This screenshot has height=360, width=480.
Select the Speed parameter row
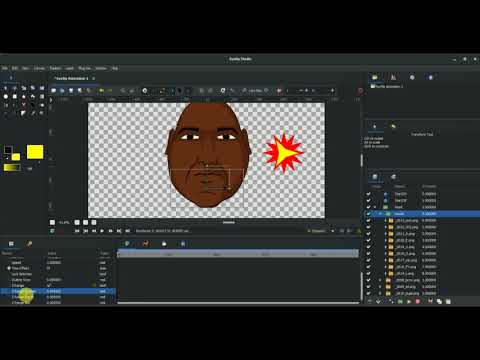coord(58,263)
